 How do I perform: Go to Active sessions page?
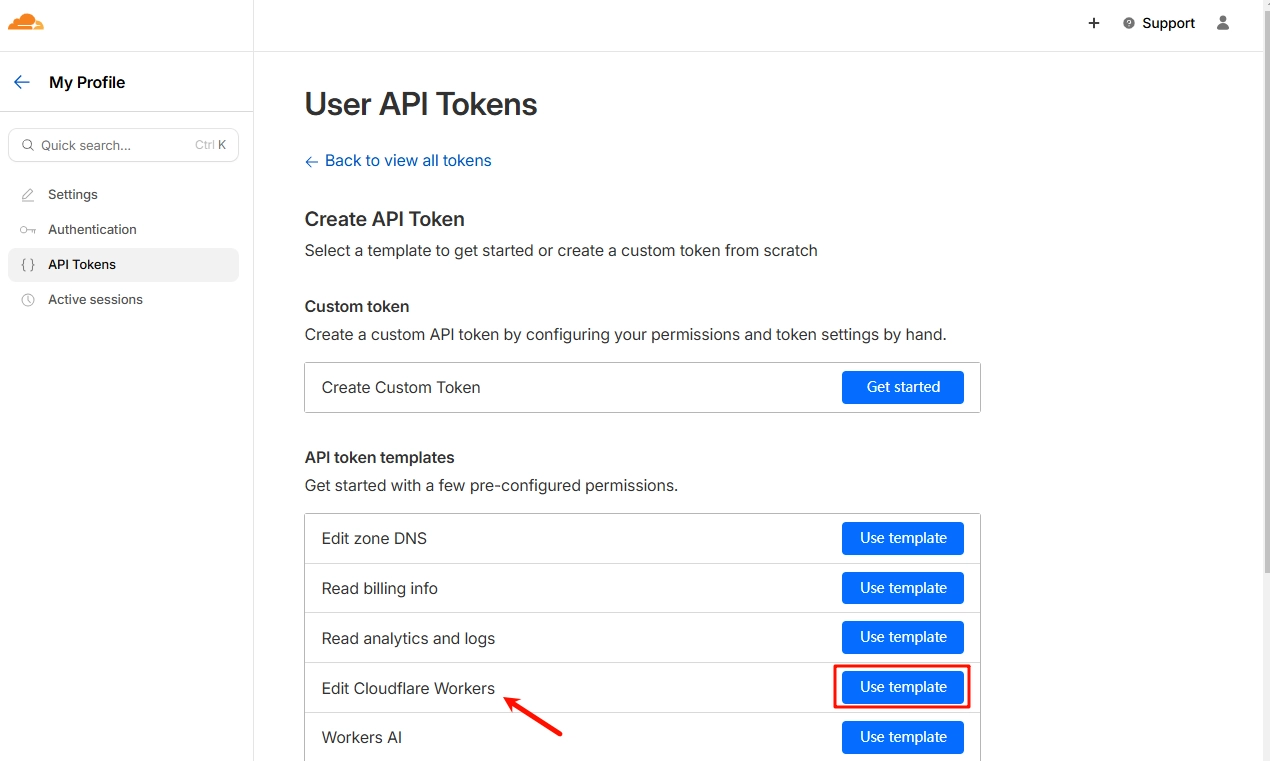coord(95,300)
